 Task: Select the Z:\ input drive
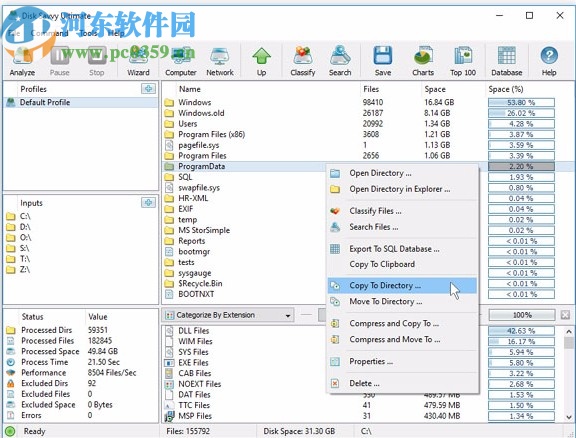pyautogui.click(x=25, y=269)
